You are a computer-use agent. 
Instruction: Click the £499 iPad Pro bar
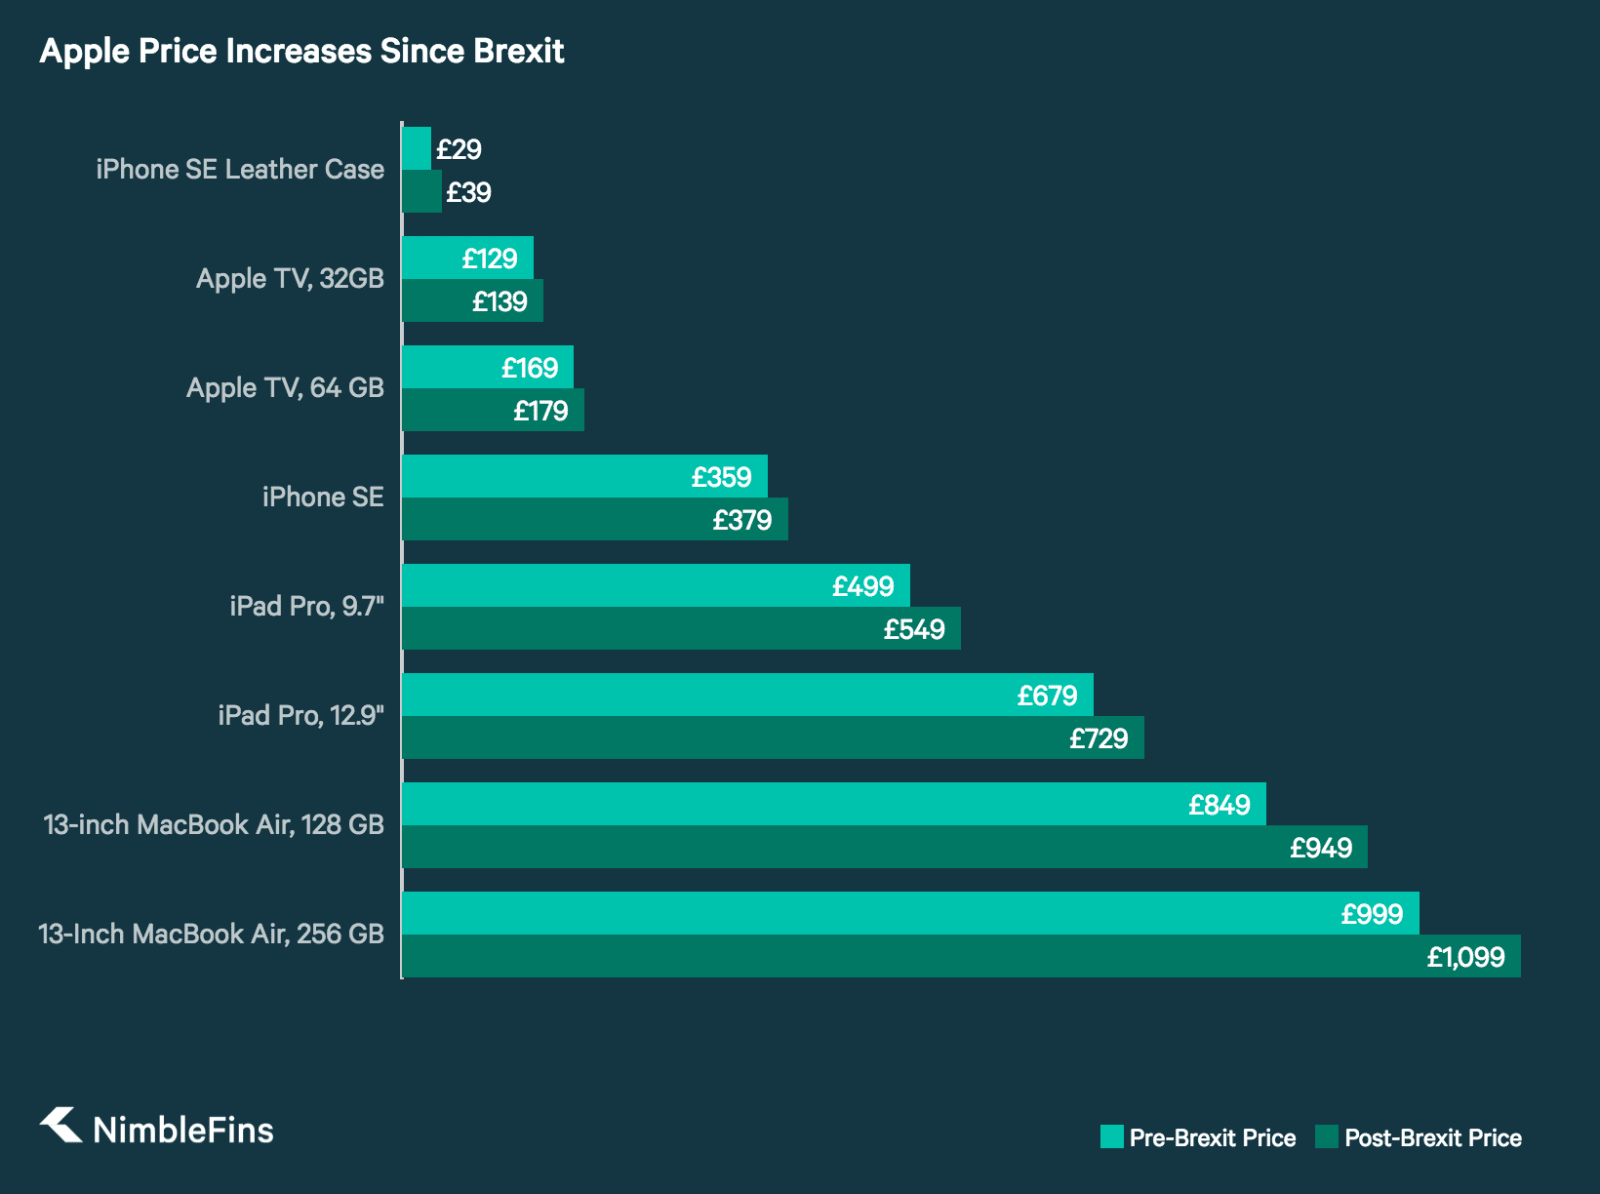coord(656,585)
